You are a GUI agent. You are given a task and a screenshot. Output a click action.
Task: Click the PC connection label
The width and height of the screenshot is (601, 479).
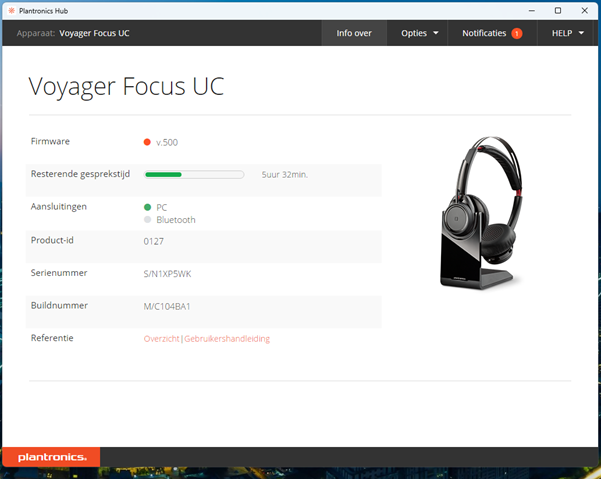[161, 208]
